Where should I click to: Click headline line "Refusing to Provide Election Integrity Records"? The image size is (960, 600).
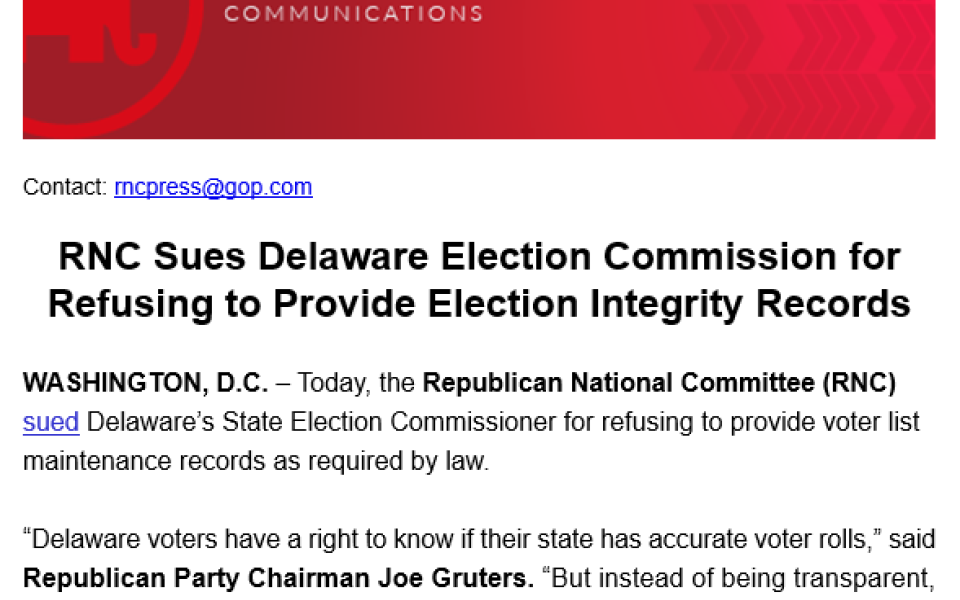[479, 303]
